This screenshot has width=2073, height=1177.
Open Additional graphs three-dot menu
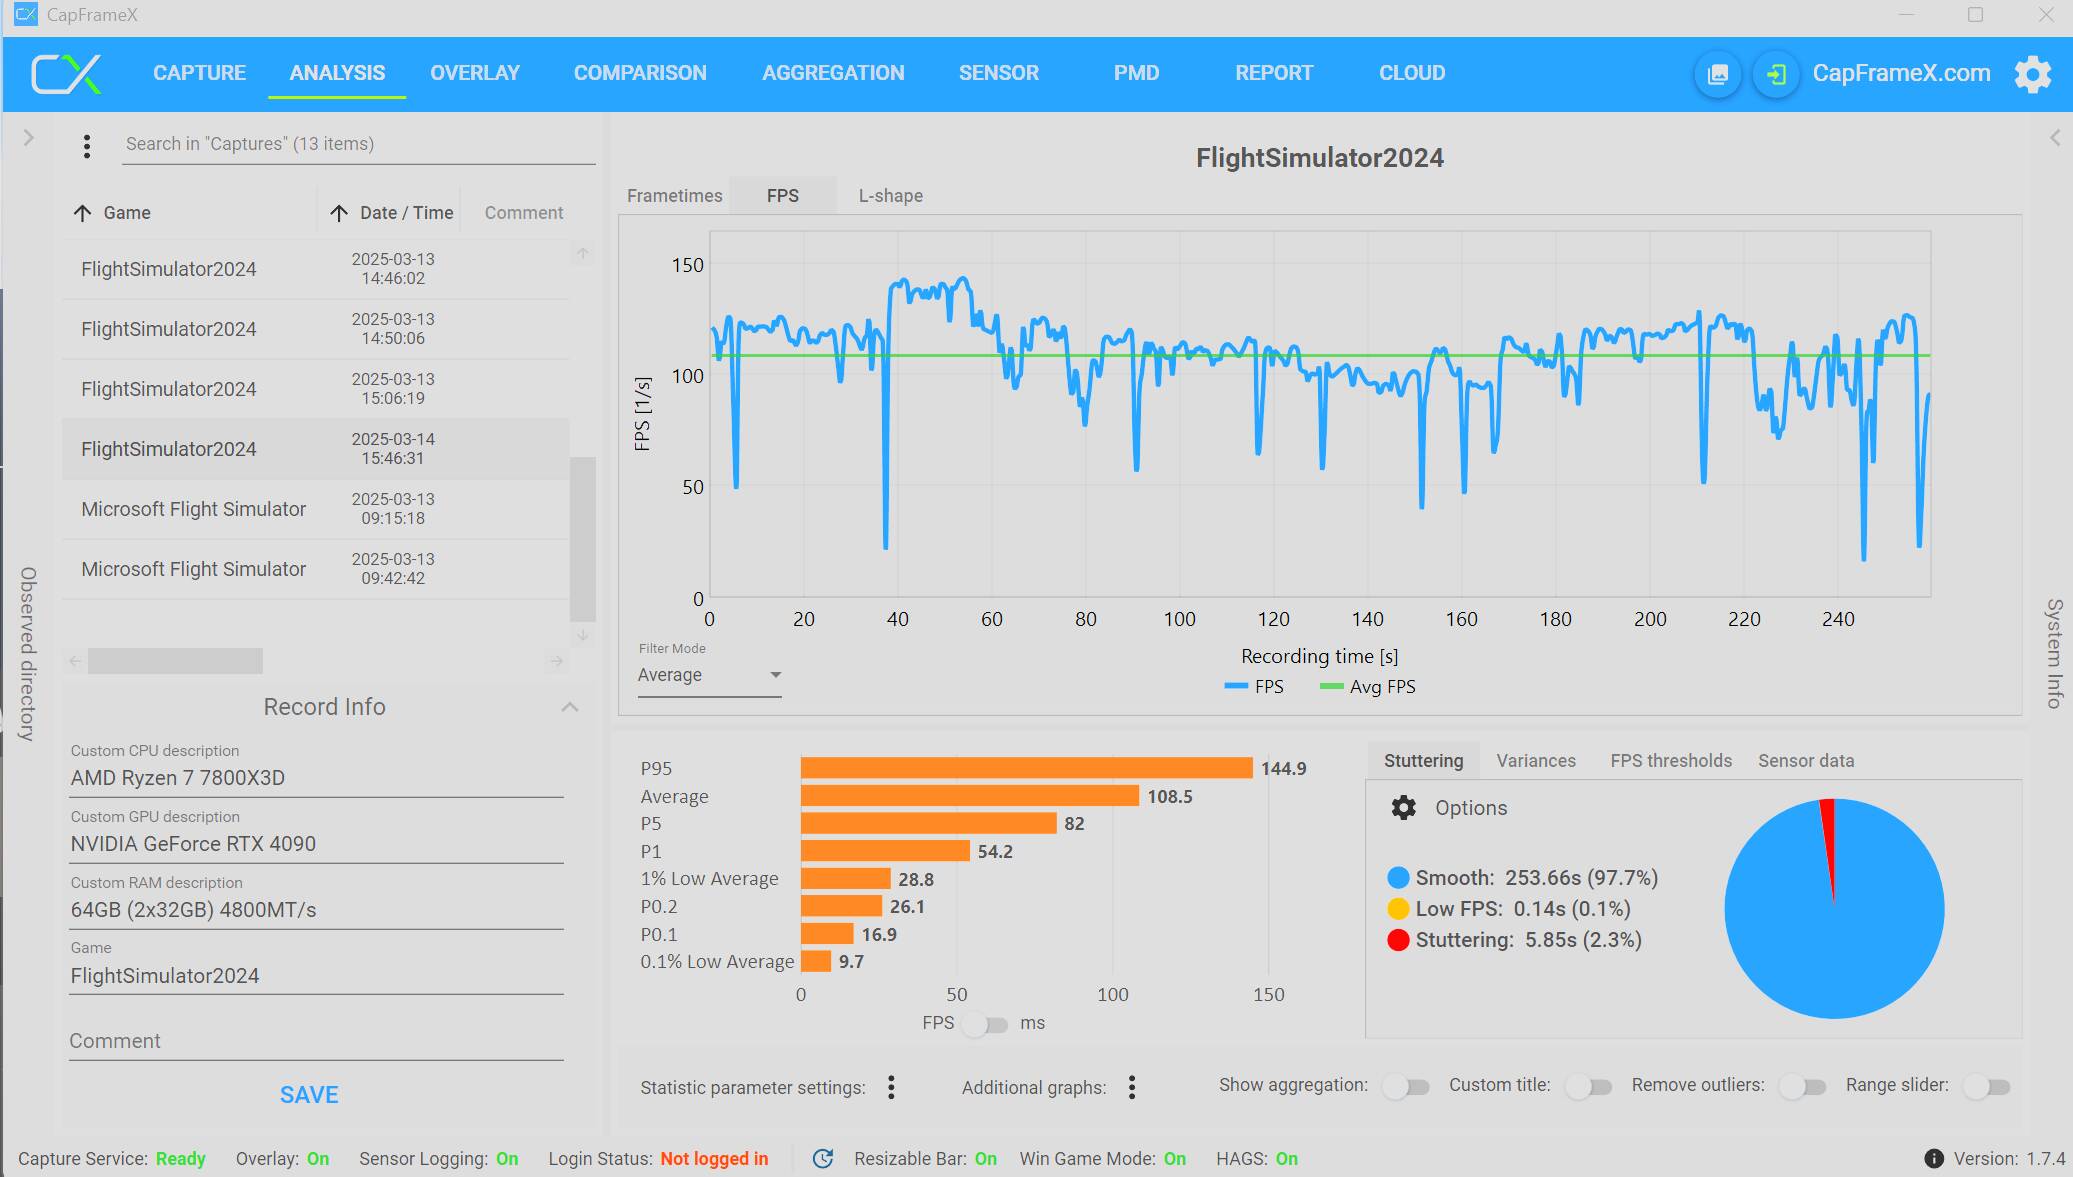point(1132,1087)
